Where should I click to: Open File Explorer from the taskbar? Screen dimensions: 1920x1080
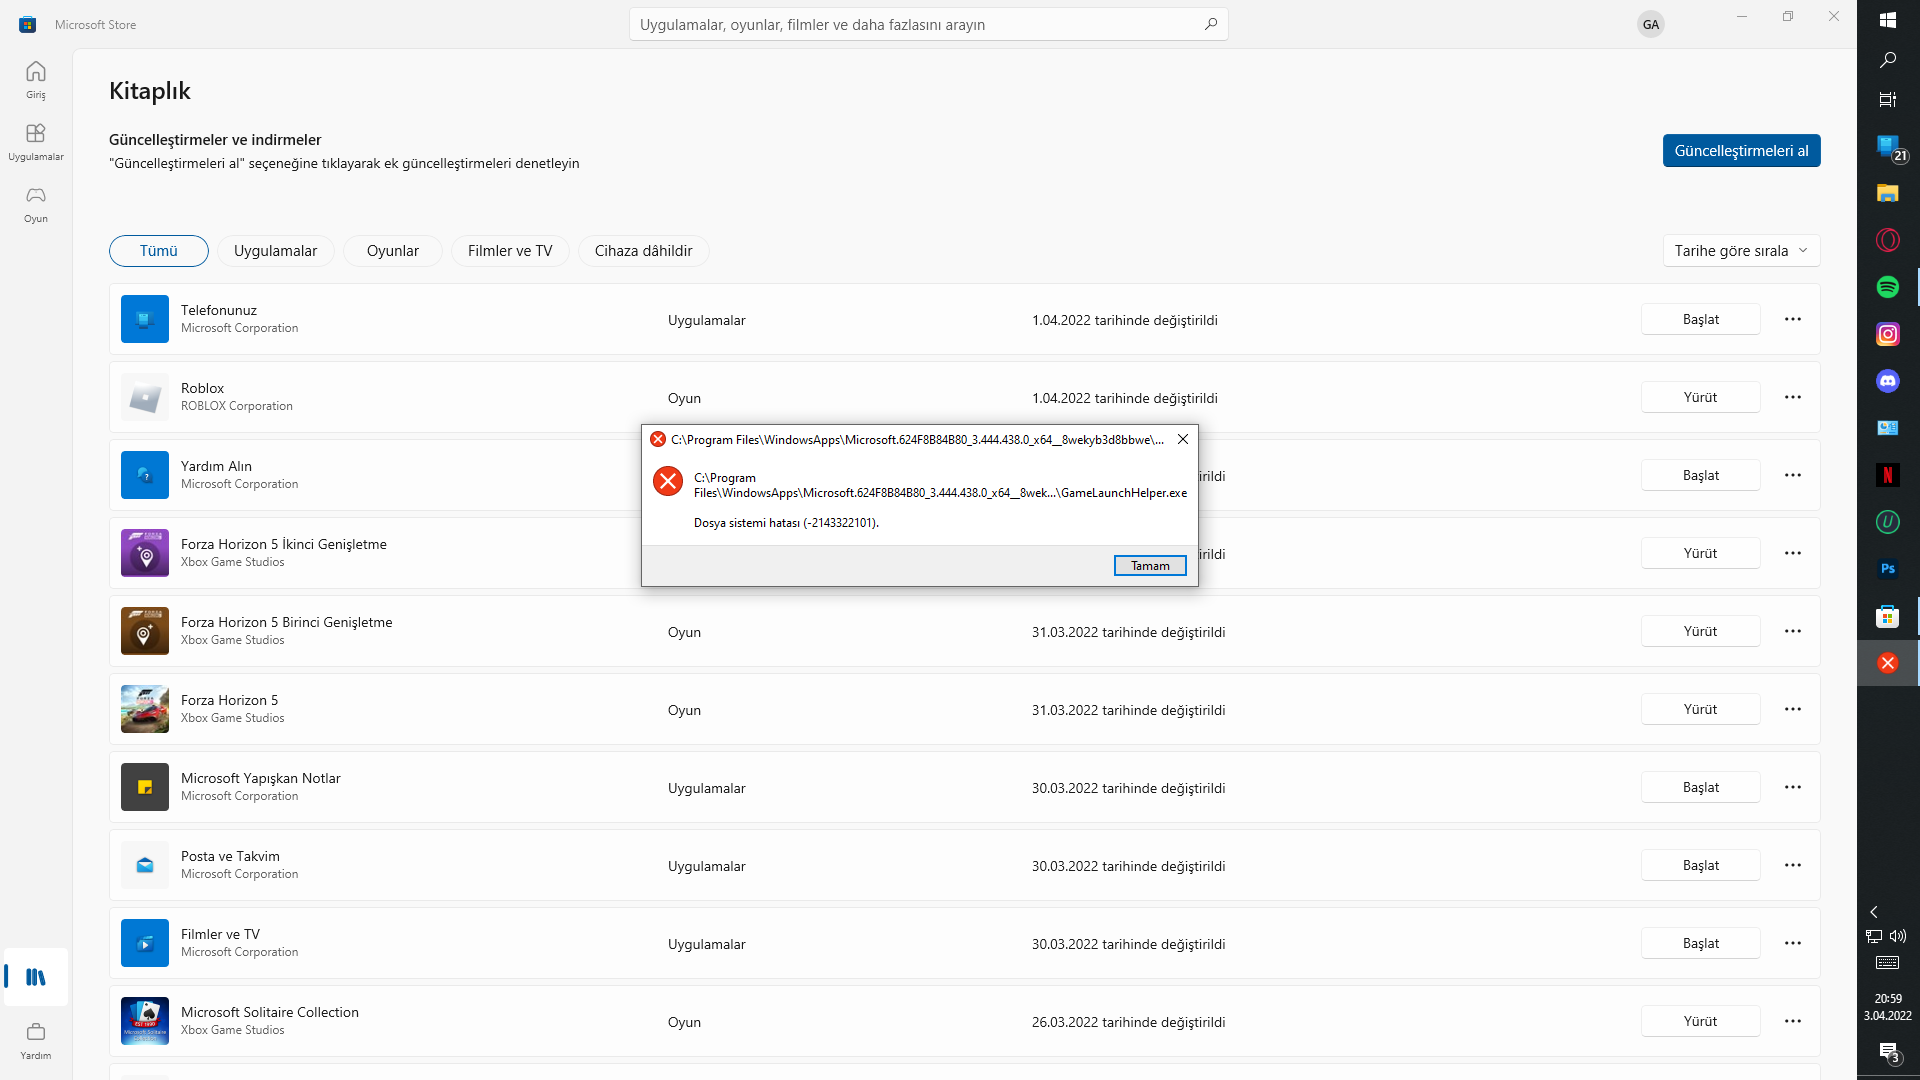(1888, 193)
